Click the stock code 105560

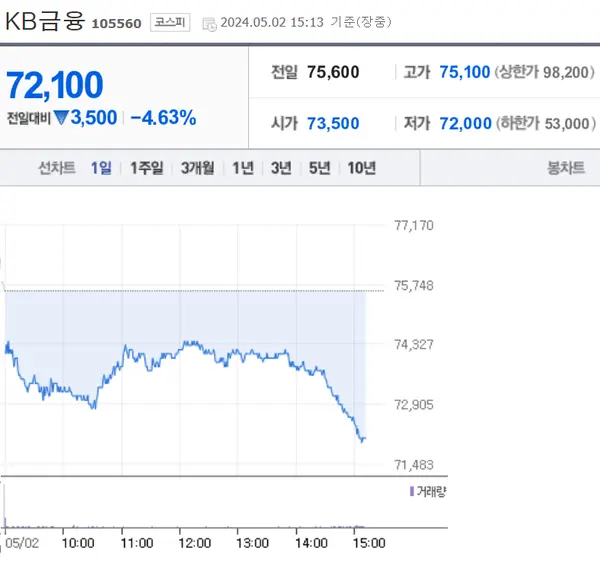click(116, 23)
